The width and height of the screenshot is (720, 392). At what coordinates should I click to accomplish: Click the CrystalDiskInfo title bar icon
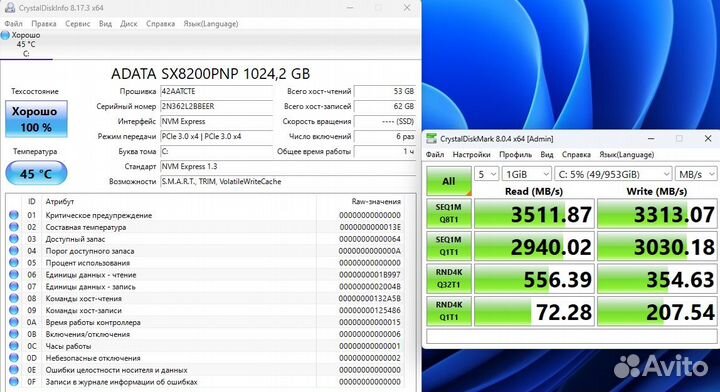(9, 7)
